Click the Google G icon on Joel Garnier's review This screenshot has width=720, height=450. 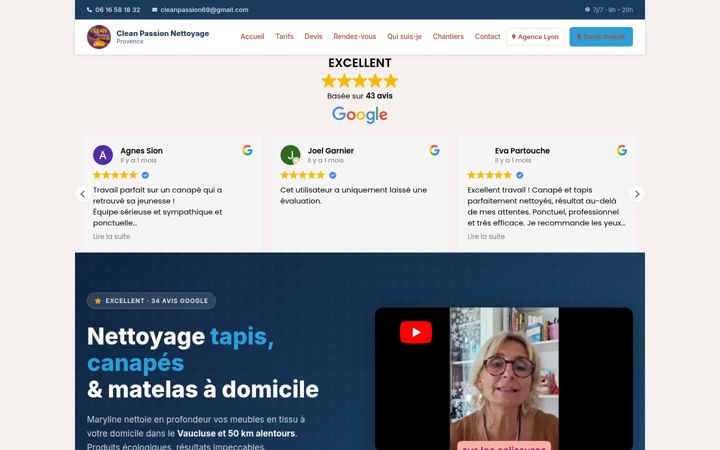(434, 150)
